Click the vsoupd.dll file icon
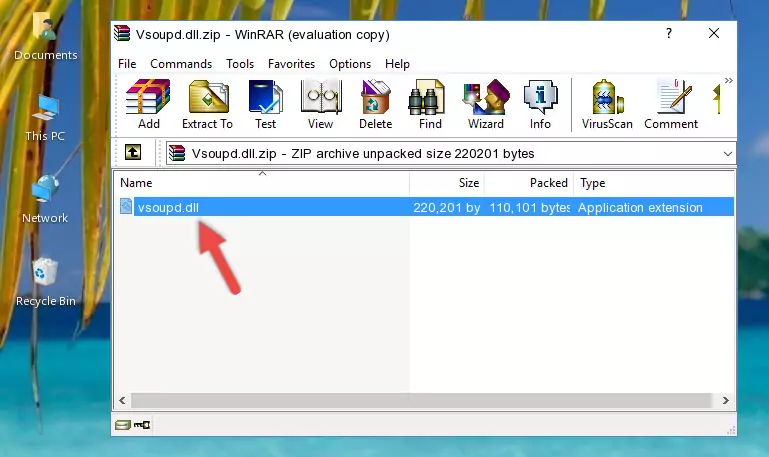The width and height of the screenshot is (769, 457). [126, 206]
